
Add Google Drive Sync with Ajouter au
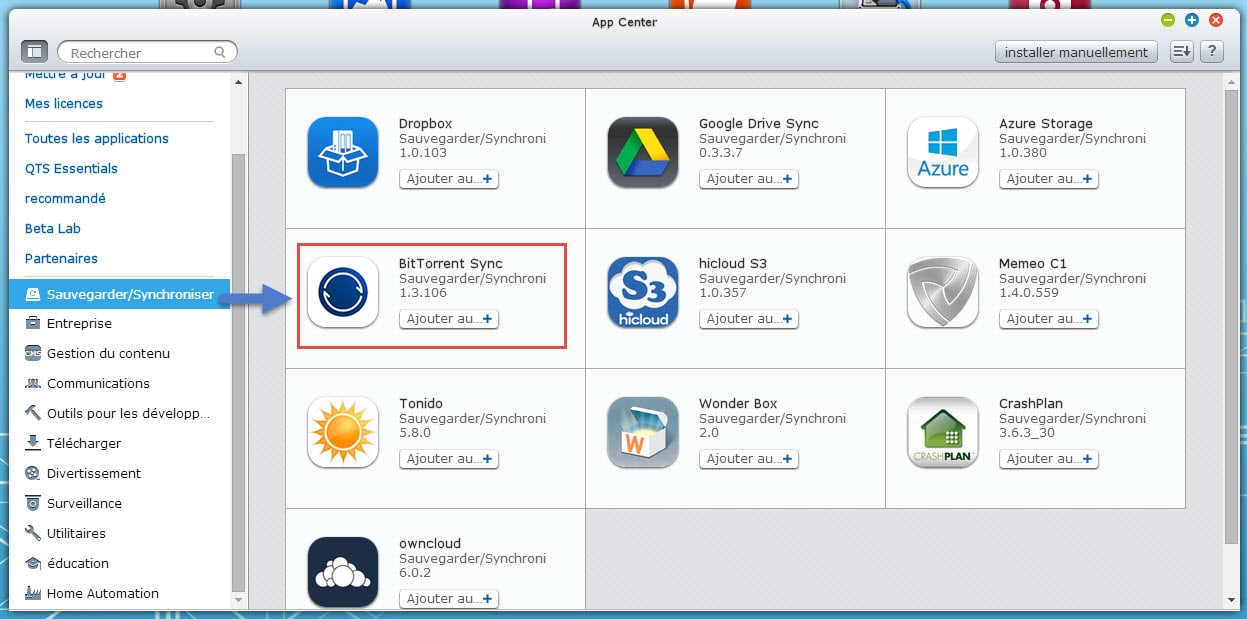(x=749, y=179)
